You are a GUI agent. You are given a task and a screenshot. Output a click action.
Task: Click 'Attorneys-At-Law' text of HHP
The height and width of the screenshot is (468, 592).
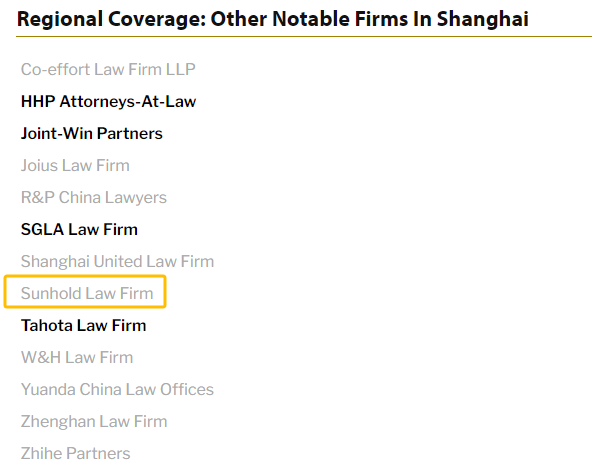point(128,102)
